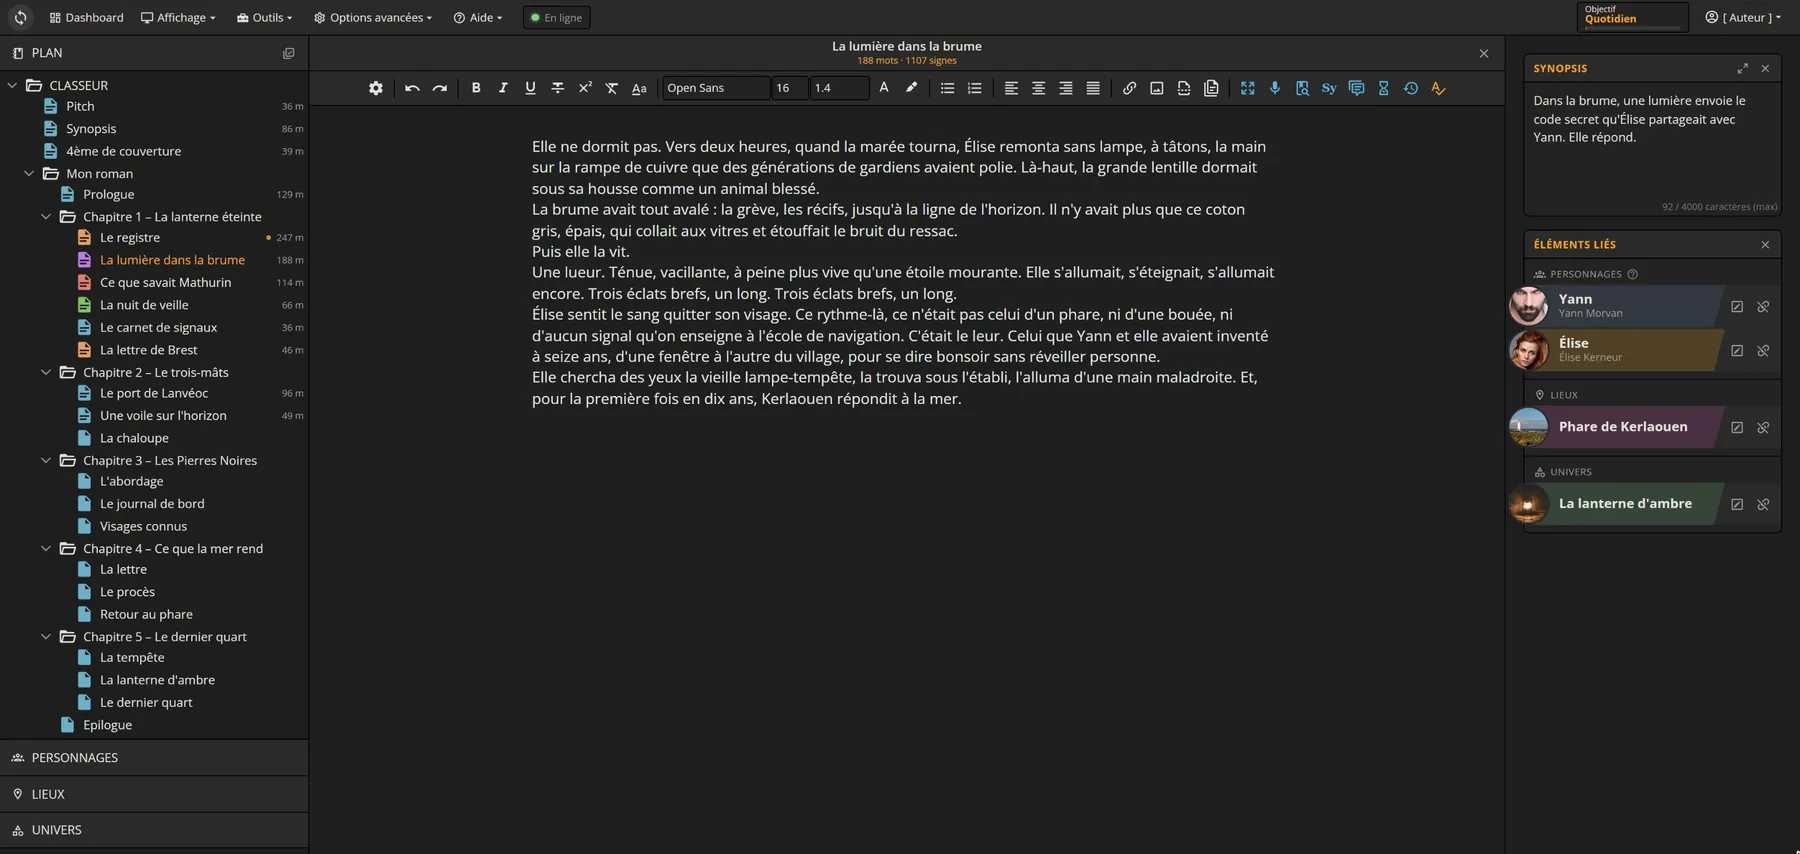Expand the LIEUX sidebar section
This screenshot has height=854, width=1800.
tap(154, 794)
